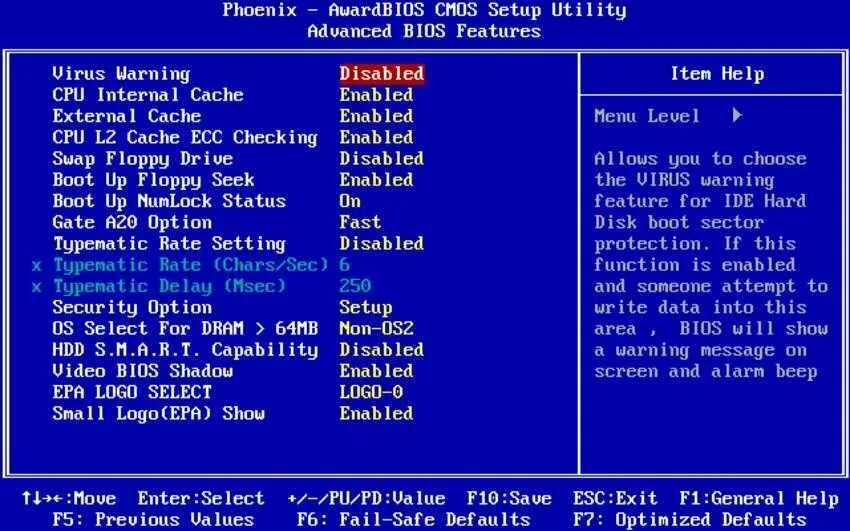Click the Item Help panel header
The width and height of the screenshot is (850, 531).
pyautogui.click(x=717, y=74)
